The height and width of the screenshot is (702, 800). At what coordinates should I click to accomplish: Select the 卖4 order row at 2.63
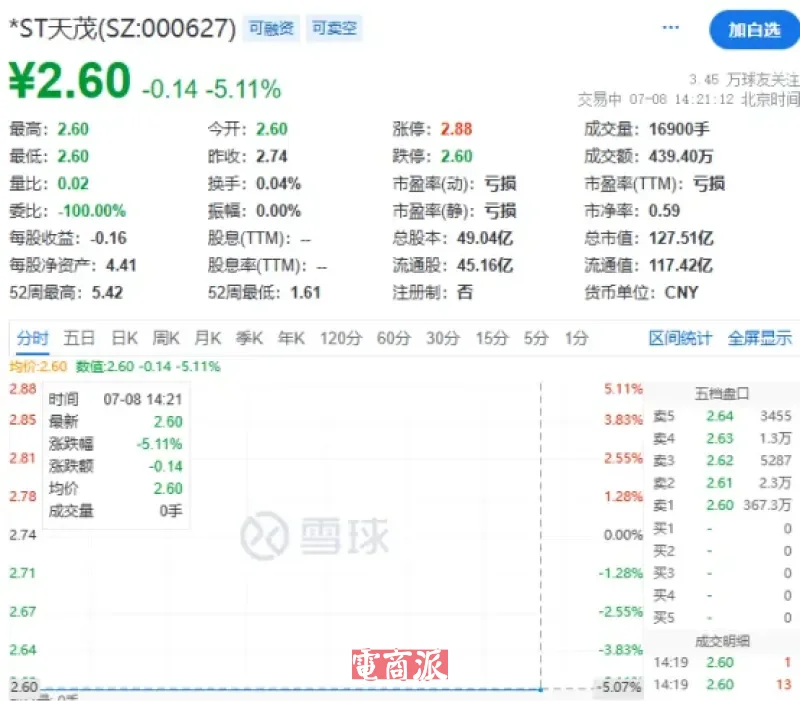[722, 438]
